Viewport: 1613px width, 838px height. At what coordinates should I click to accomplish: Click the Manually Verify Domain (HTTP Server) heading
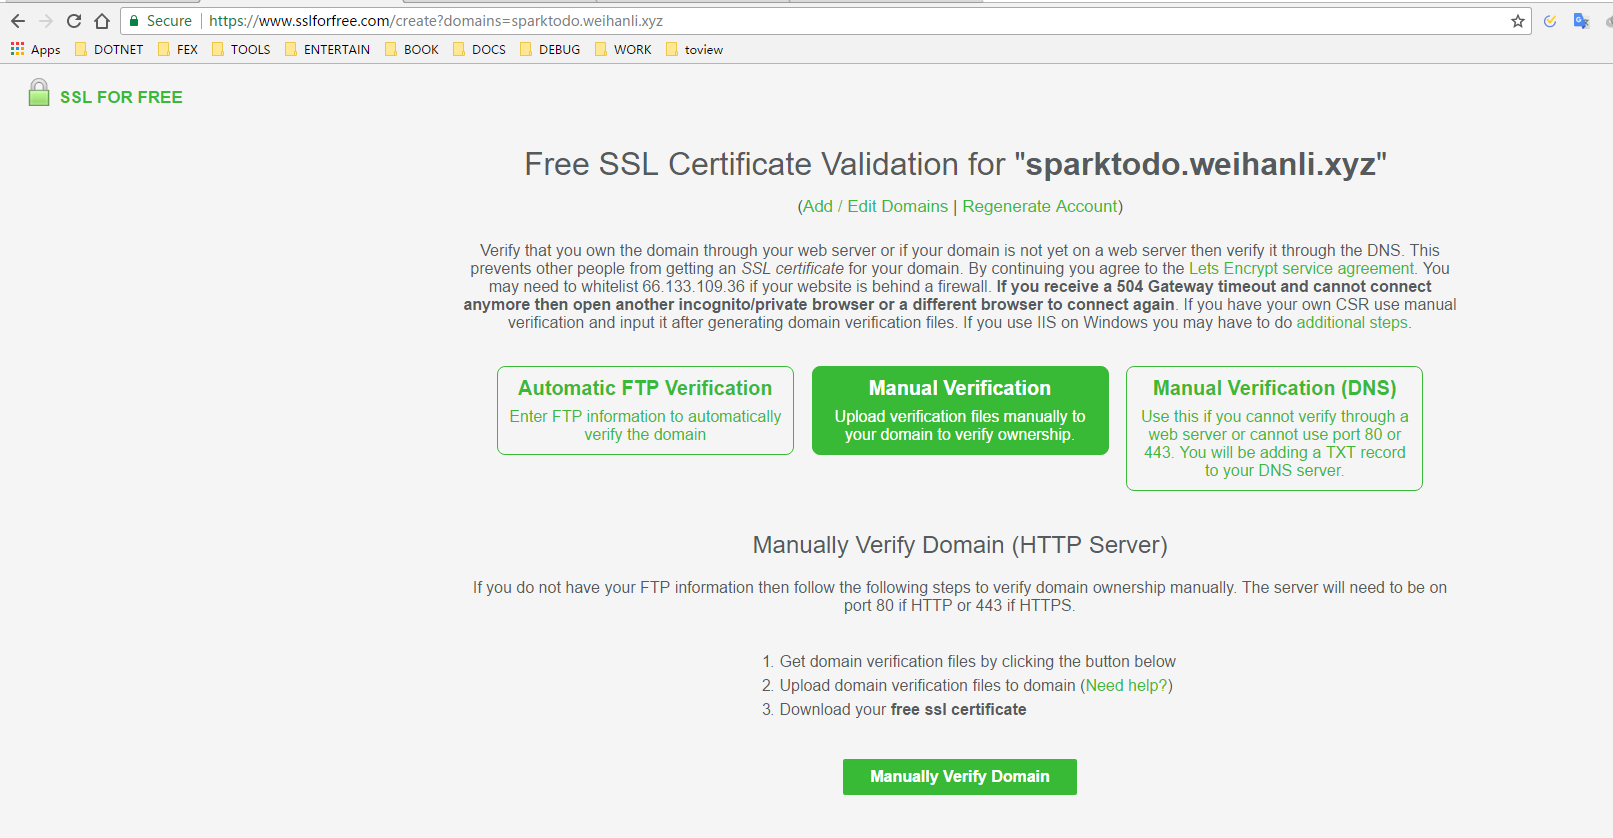pyautogui.click(x=960, y=545)
